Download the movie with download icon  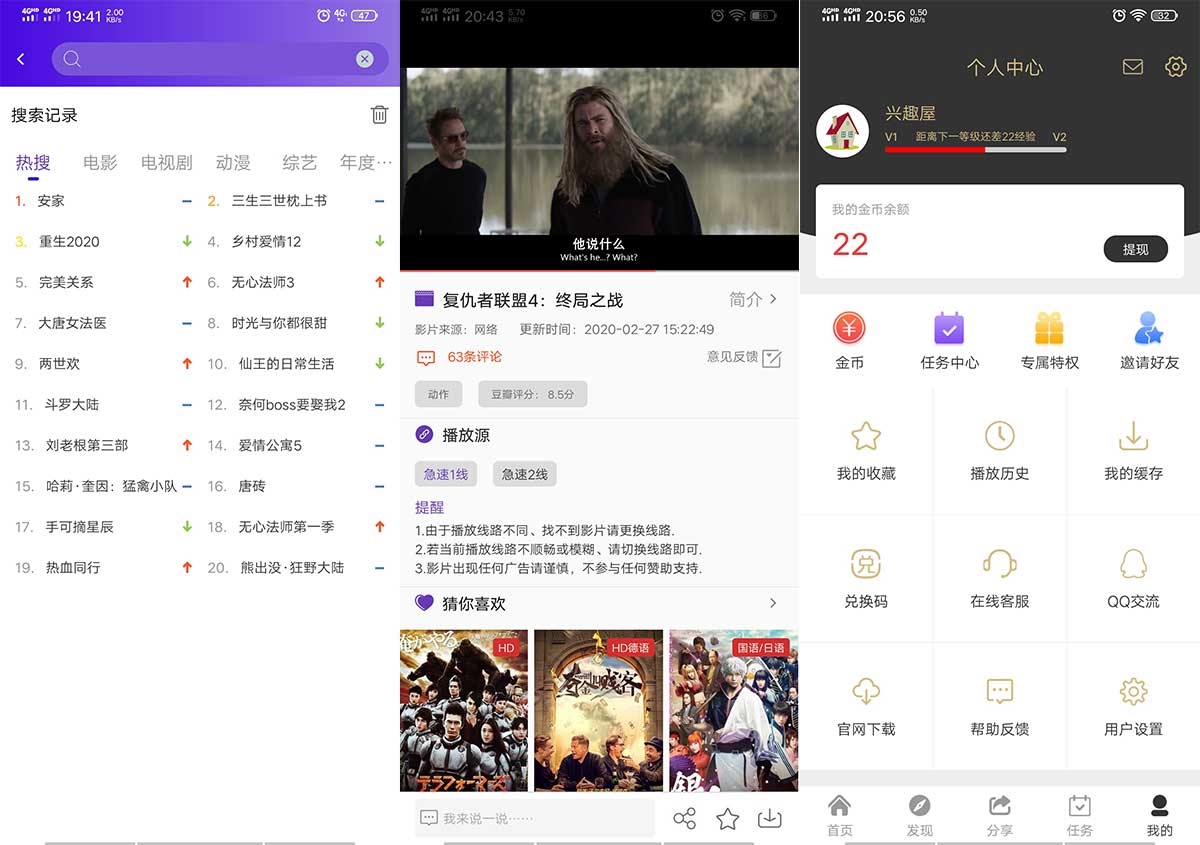(769, 818)
